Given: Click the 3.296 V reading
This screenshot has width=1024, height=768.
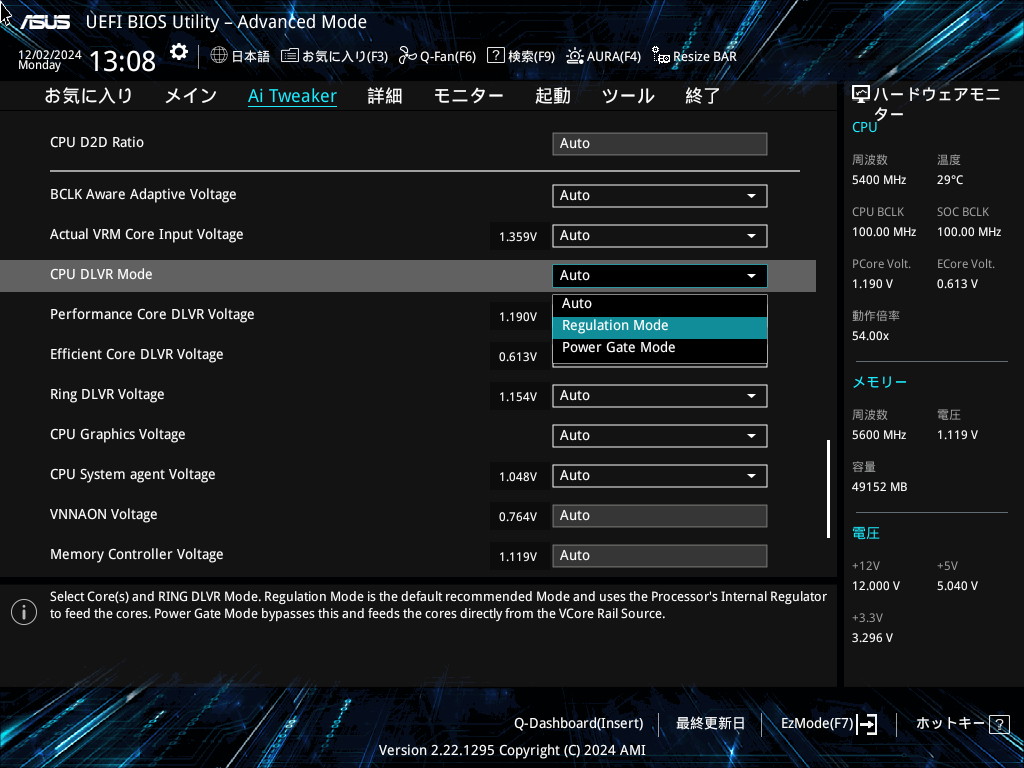Looking at the screenshot, I should (x=872, y=637).
